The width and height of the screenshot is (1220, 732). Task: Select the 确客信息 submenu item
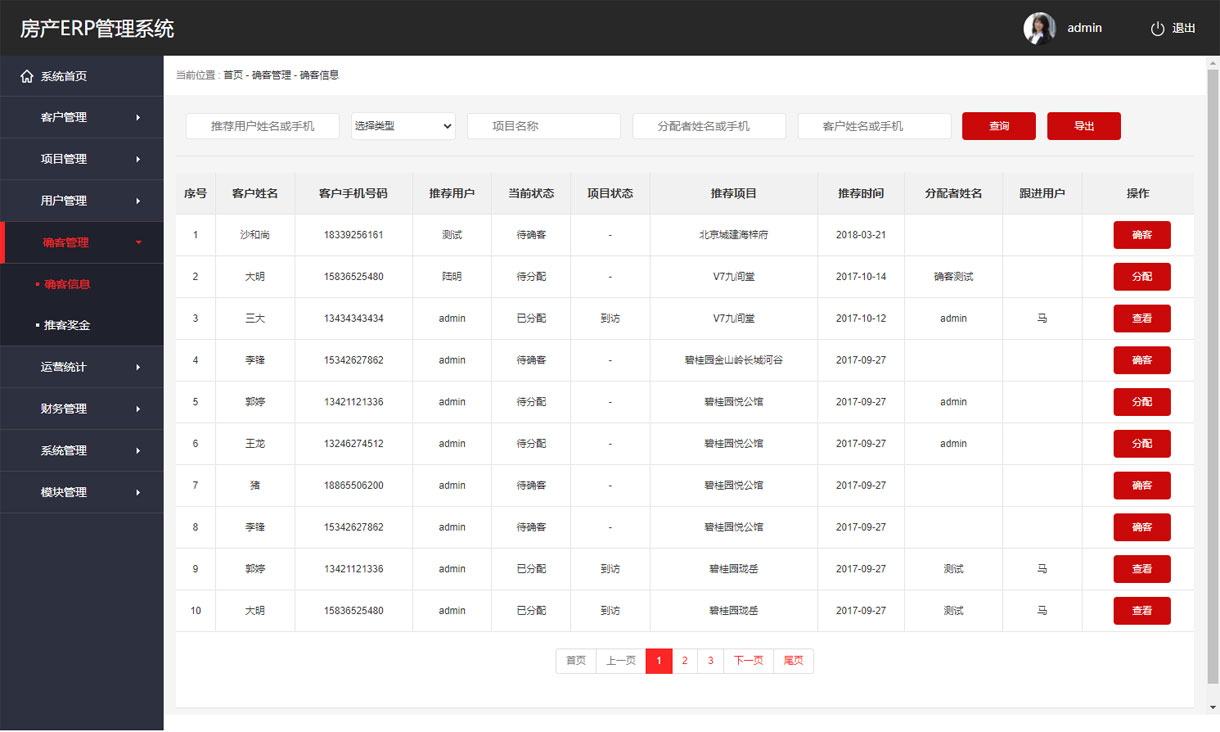pyautogui.click(x=67, y=284)
